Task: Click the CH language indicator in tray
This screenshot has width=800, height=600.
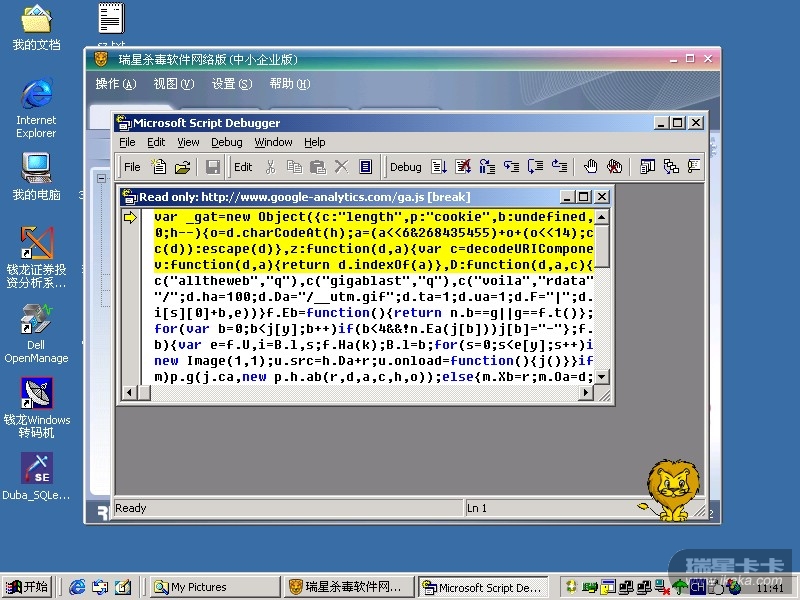Action: point(697,588)
